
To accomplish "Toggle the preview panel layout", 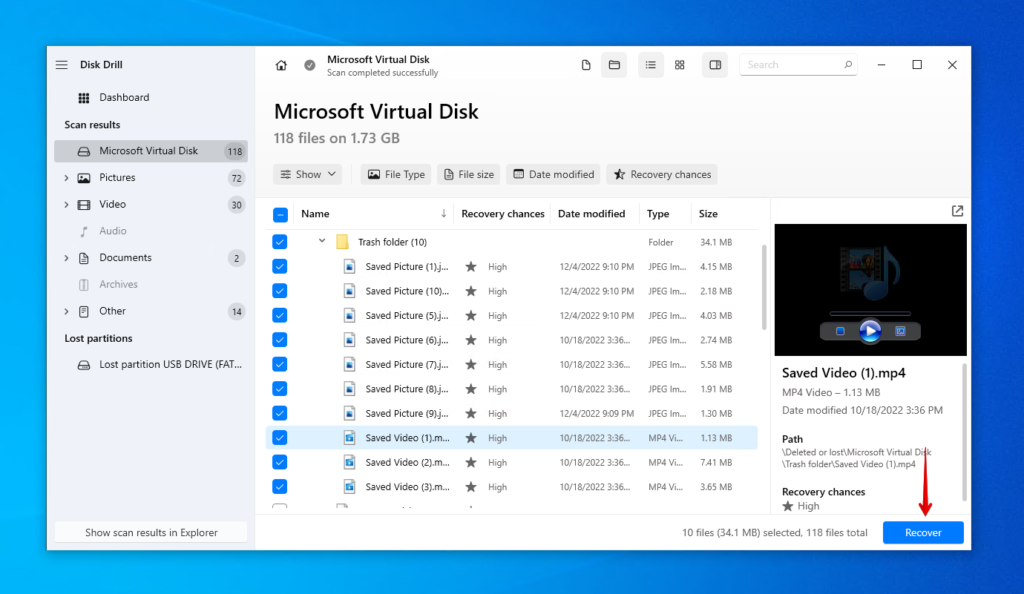I will [x=714, y=64].
